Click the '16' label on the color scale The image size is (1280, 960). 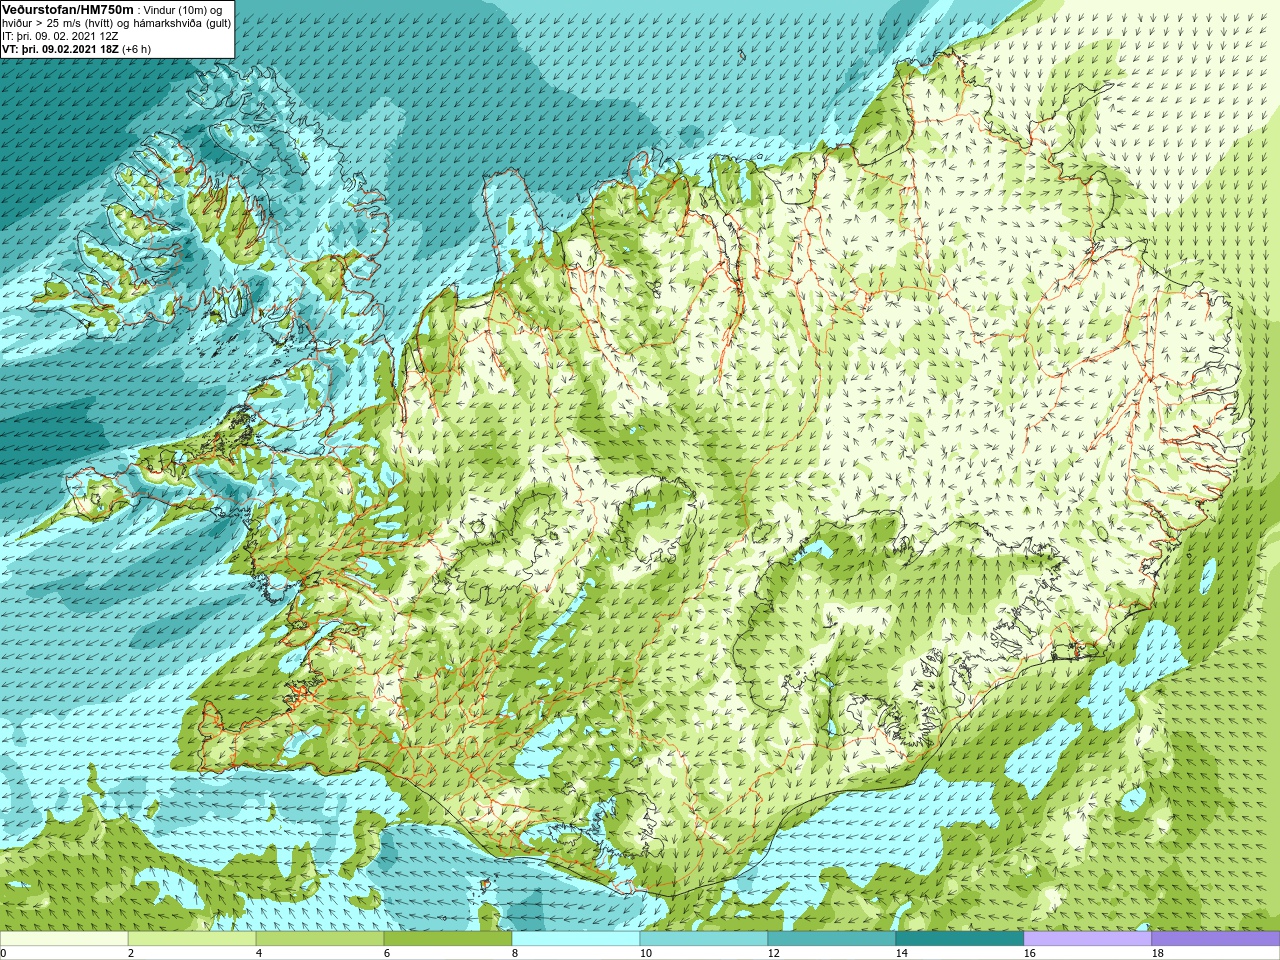tap(1029, 953)
